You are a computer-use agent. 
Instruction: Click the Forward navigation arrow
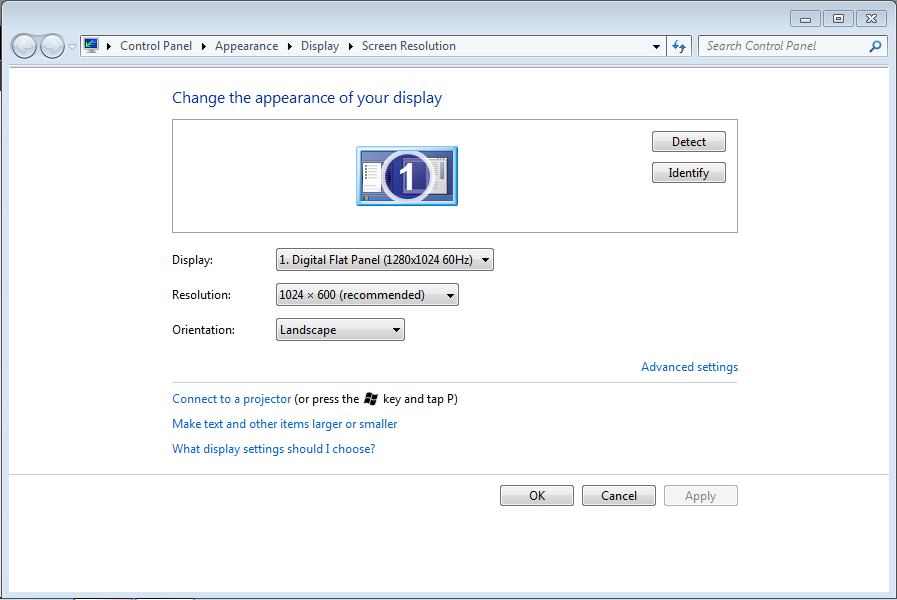coord(53,46)
